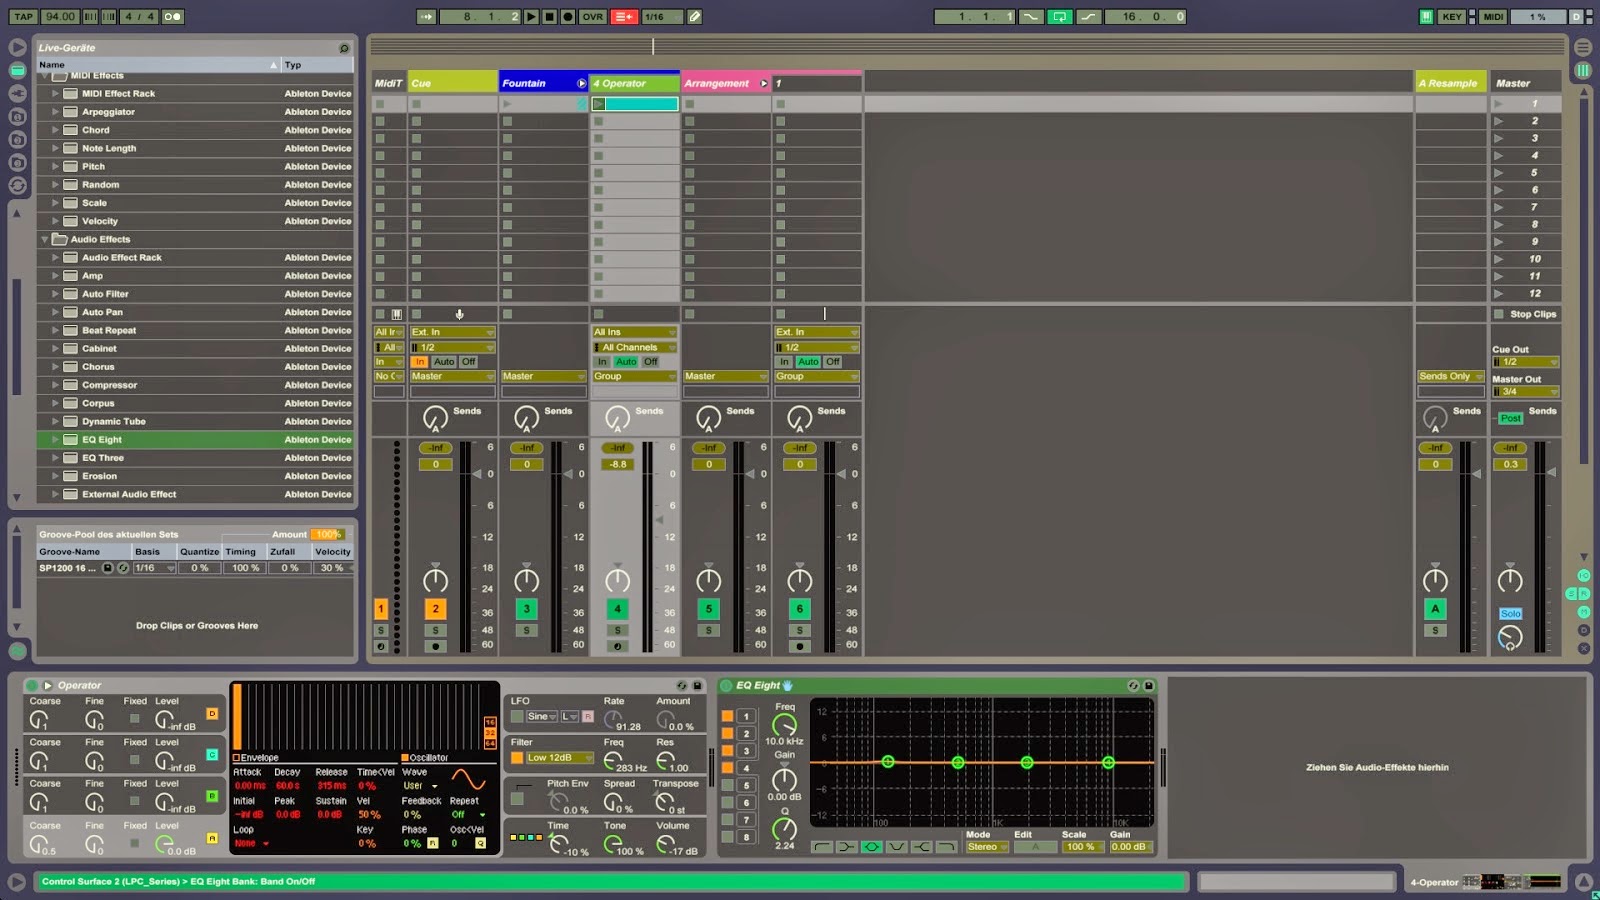The image size is (1600, 900).
Task: Toggle the return A activator button
Action: coord(1435,609)
